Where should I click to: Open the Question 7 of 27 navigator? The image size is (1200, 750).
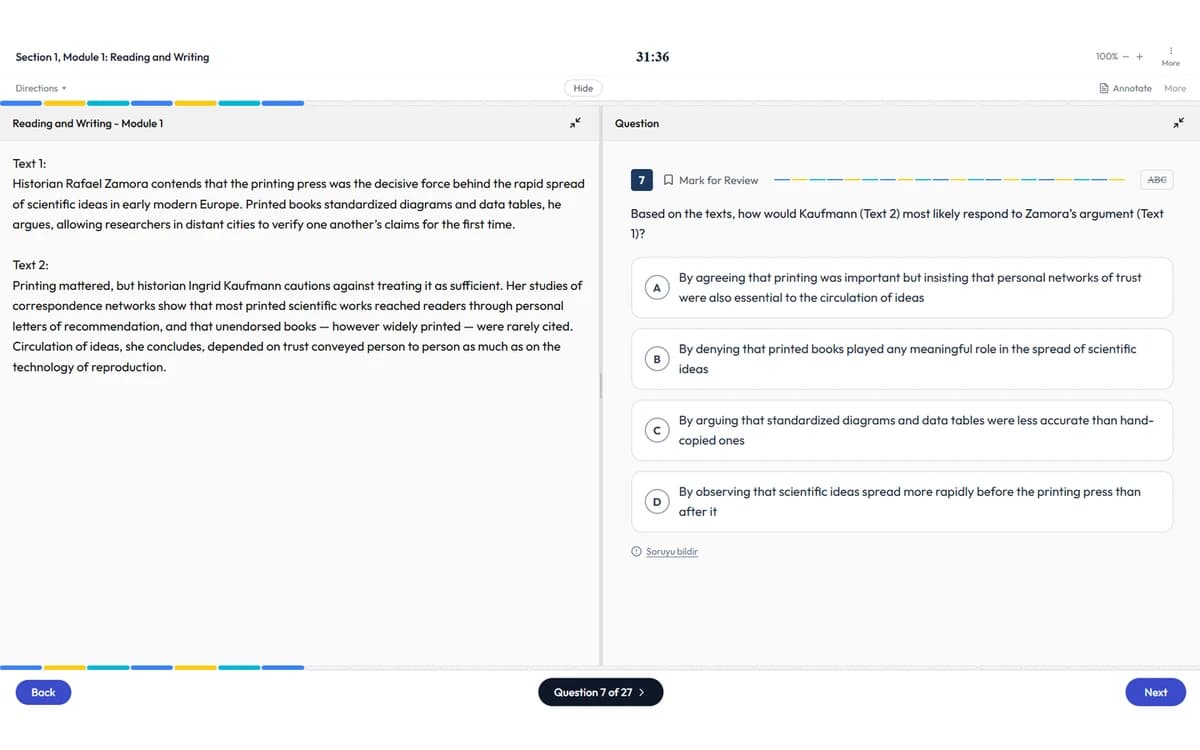pyautogui.click(x=600, y=692)
